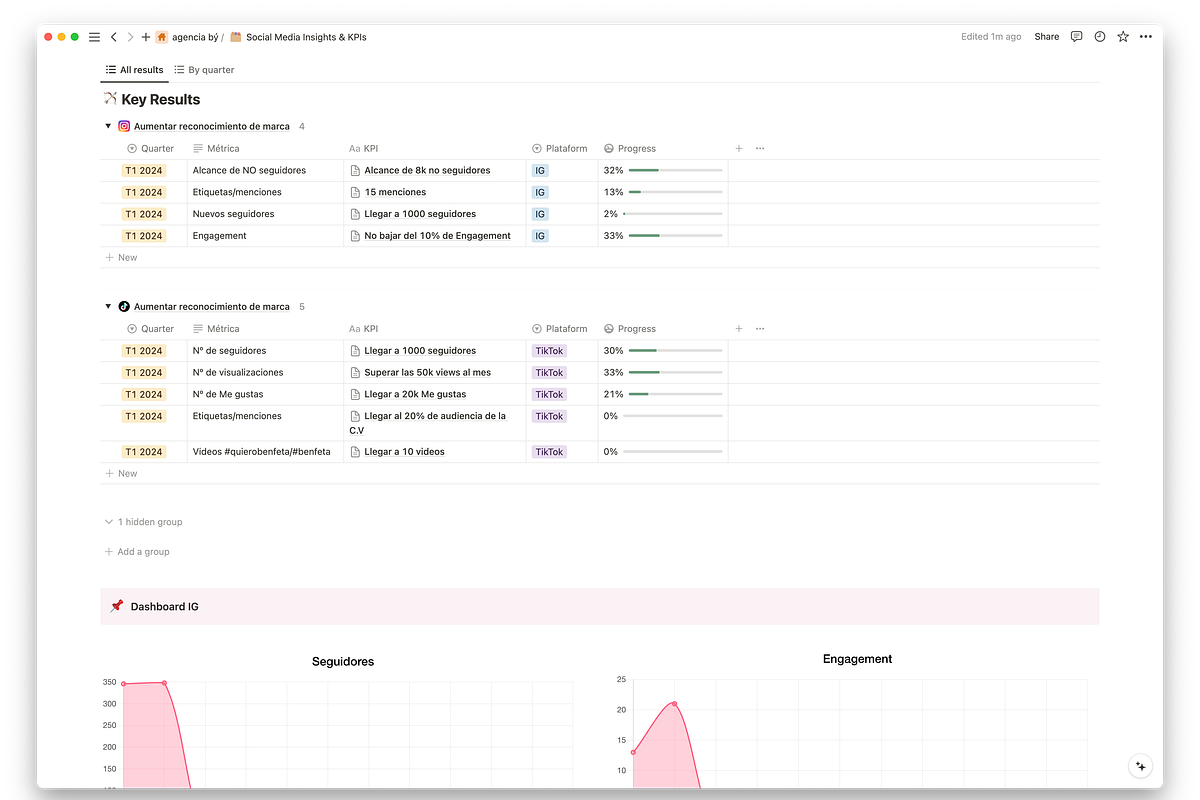Add New row in Instagram table
This screenshot has width=1200, height=800.
(x=121, y=257)
